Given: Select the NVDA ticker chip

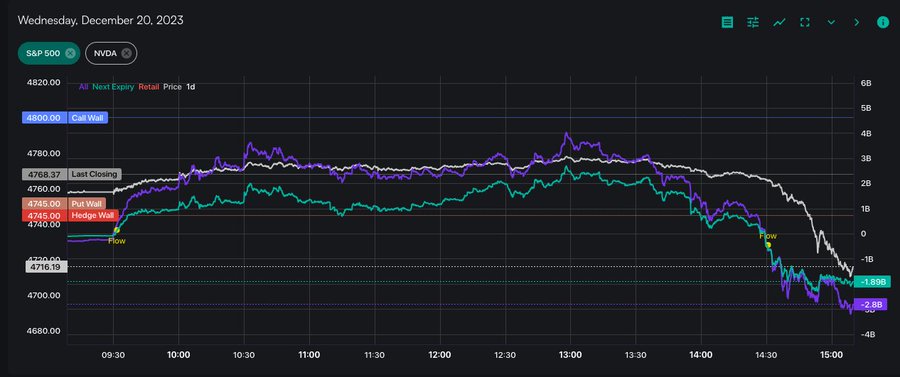Looking at the screenshot, I should [111, 53].
